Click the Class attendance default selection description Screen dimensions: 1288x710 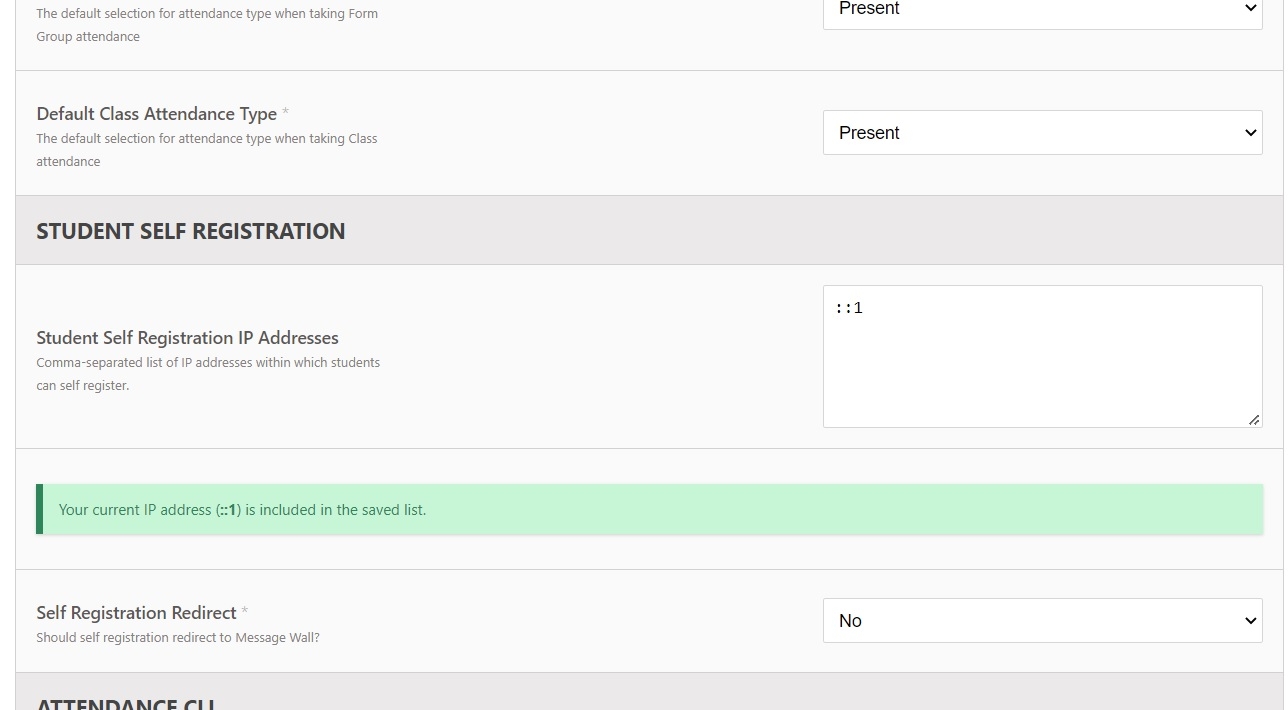(207, 150)
